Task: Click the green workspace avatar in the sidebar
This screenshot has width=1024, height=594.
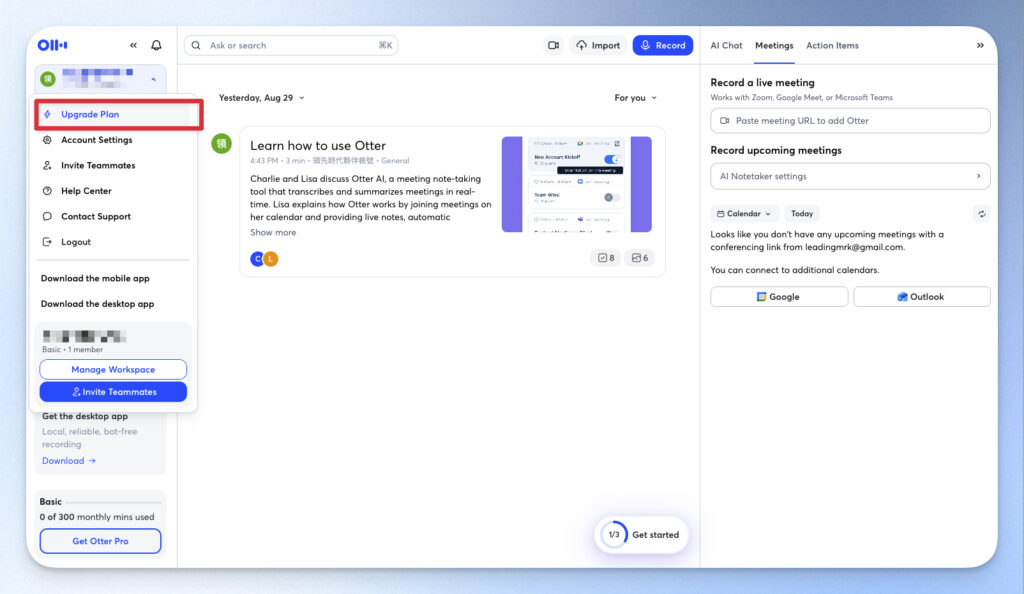Action: pos(48,79)
